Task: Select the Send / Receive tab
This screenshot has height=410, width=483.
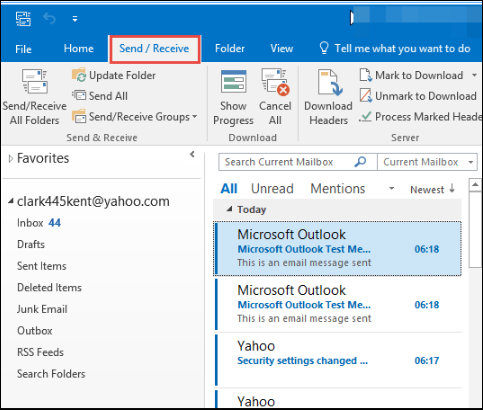Action: 154,49
